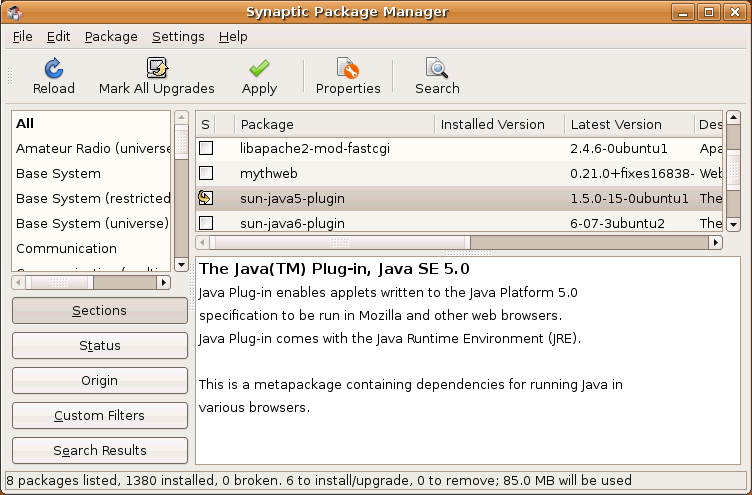
Task: Click the sections list scroll-left arrow
Action: click(18, 283)
